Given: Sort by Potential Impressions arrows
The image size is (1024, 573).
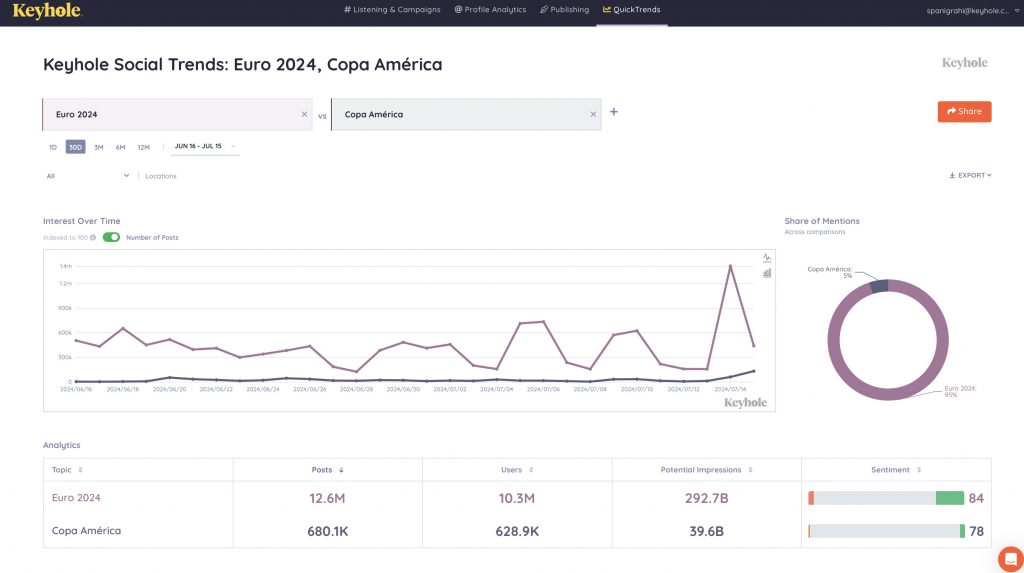Looking at the screenshot, I should 750,470.
